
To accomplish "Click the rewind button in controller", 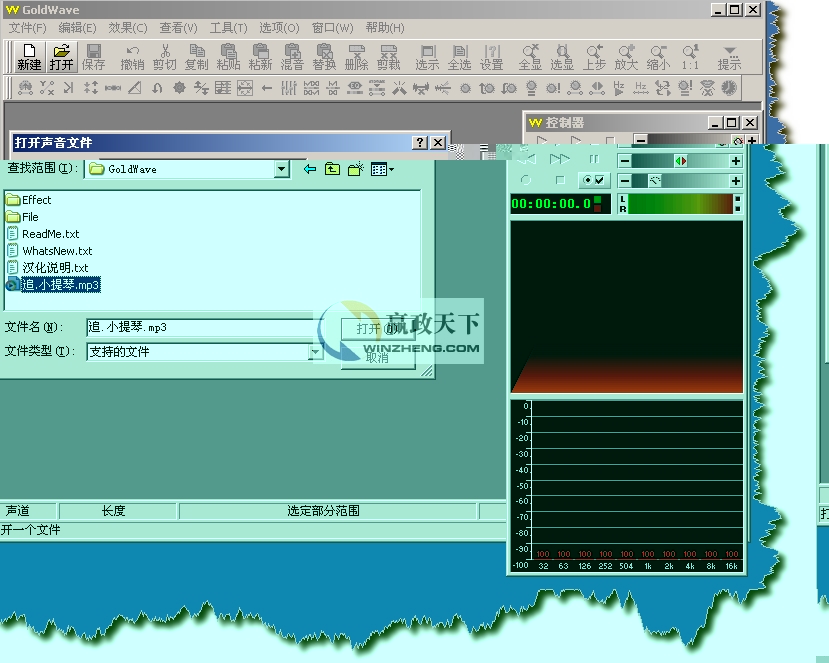I will tap(527, 159).
